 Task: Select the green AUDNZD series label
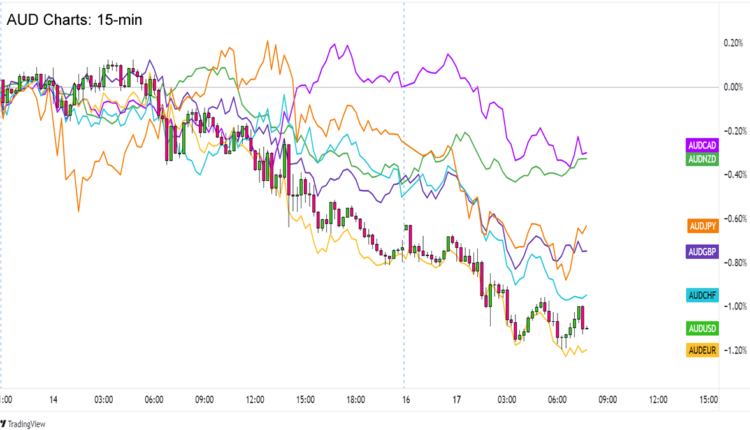click(701, 161)
